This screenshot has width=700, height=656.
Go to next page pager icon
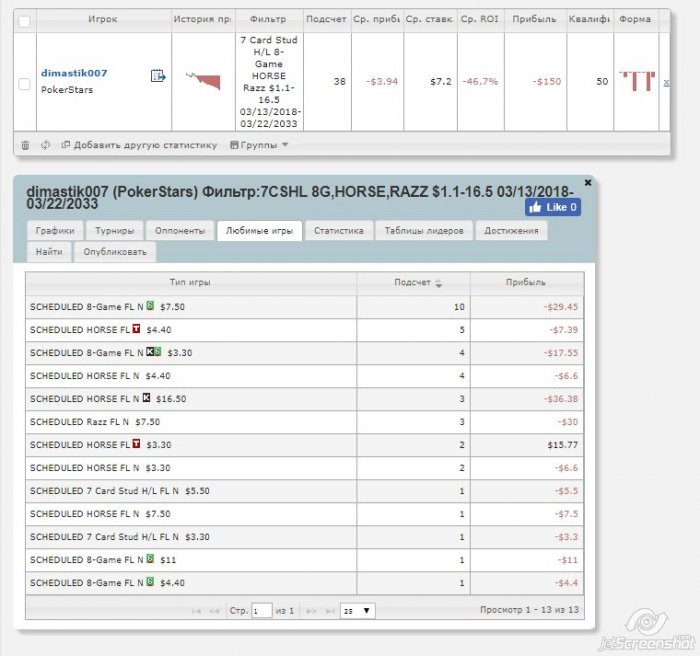pos(312,611)
